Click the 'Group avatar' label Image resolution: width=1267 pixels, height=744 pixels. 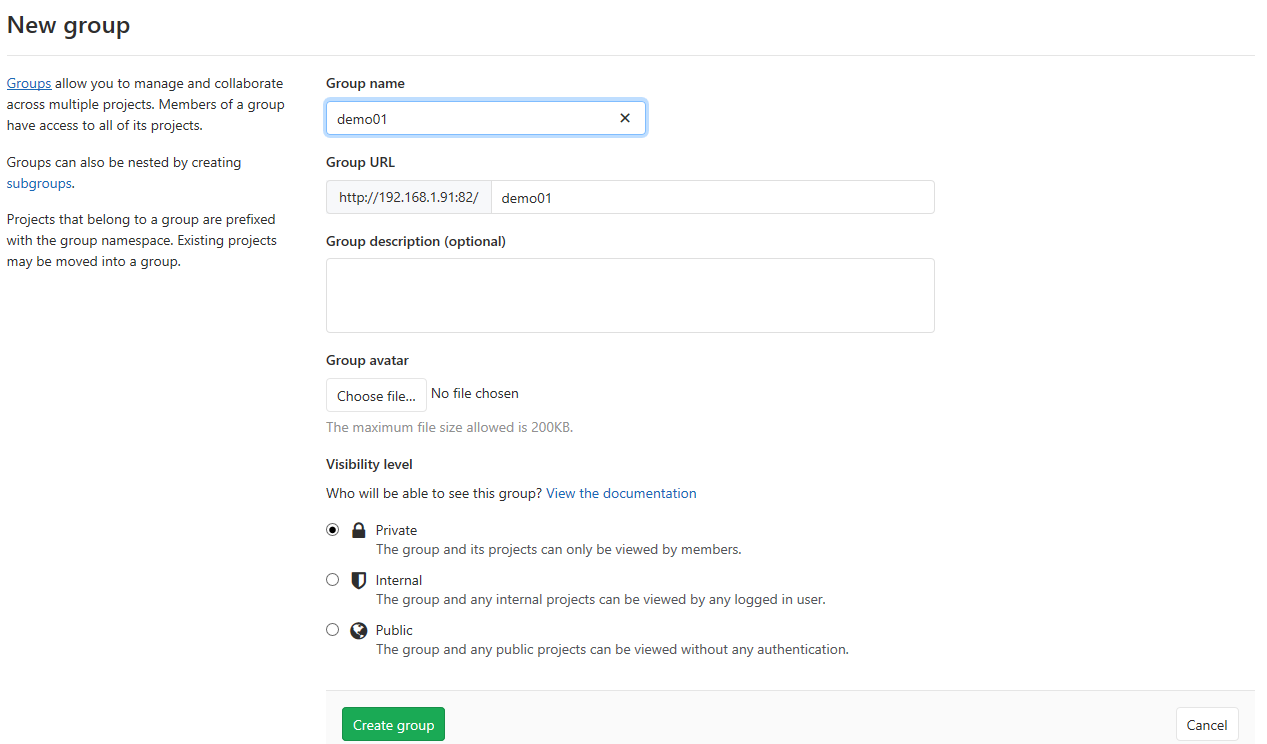367,360
